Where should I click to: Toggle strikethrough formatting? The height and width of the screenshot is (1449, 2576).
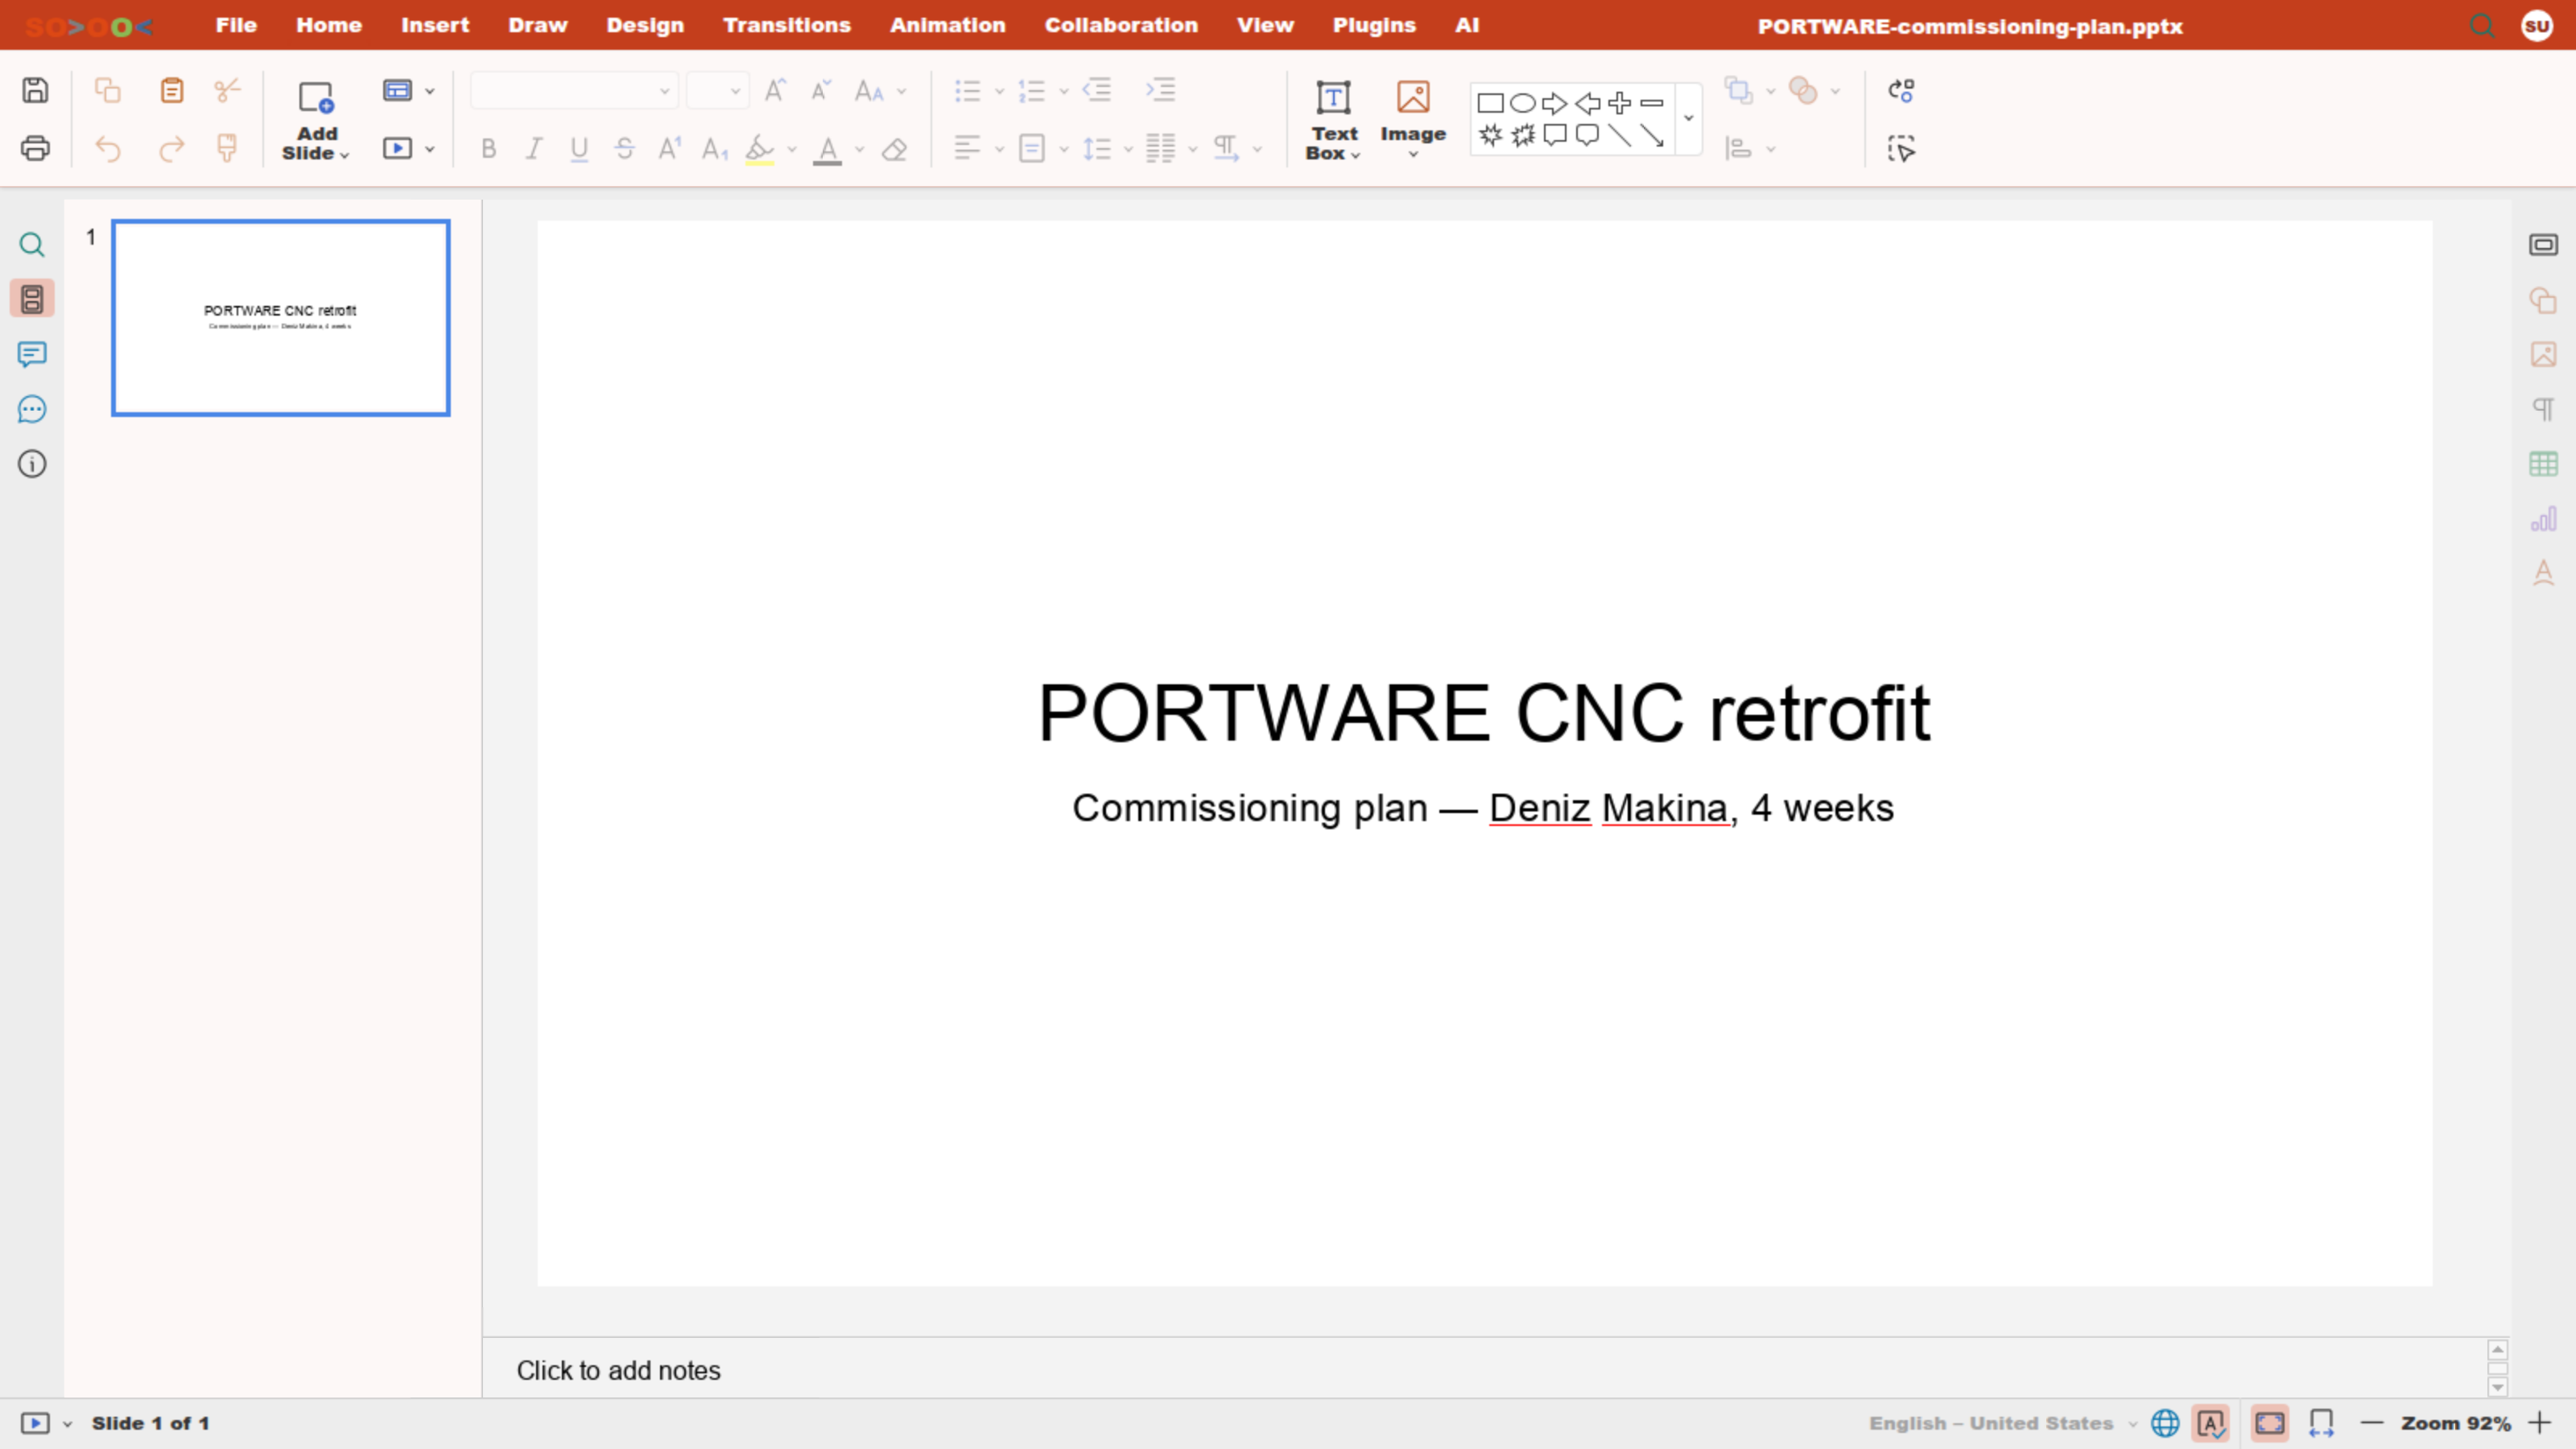click(625, 149)
